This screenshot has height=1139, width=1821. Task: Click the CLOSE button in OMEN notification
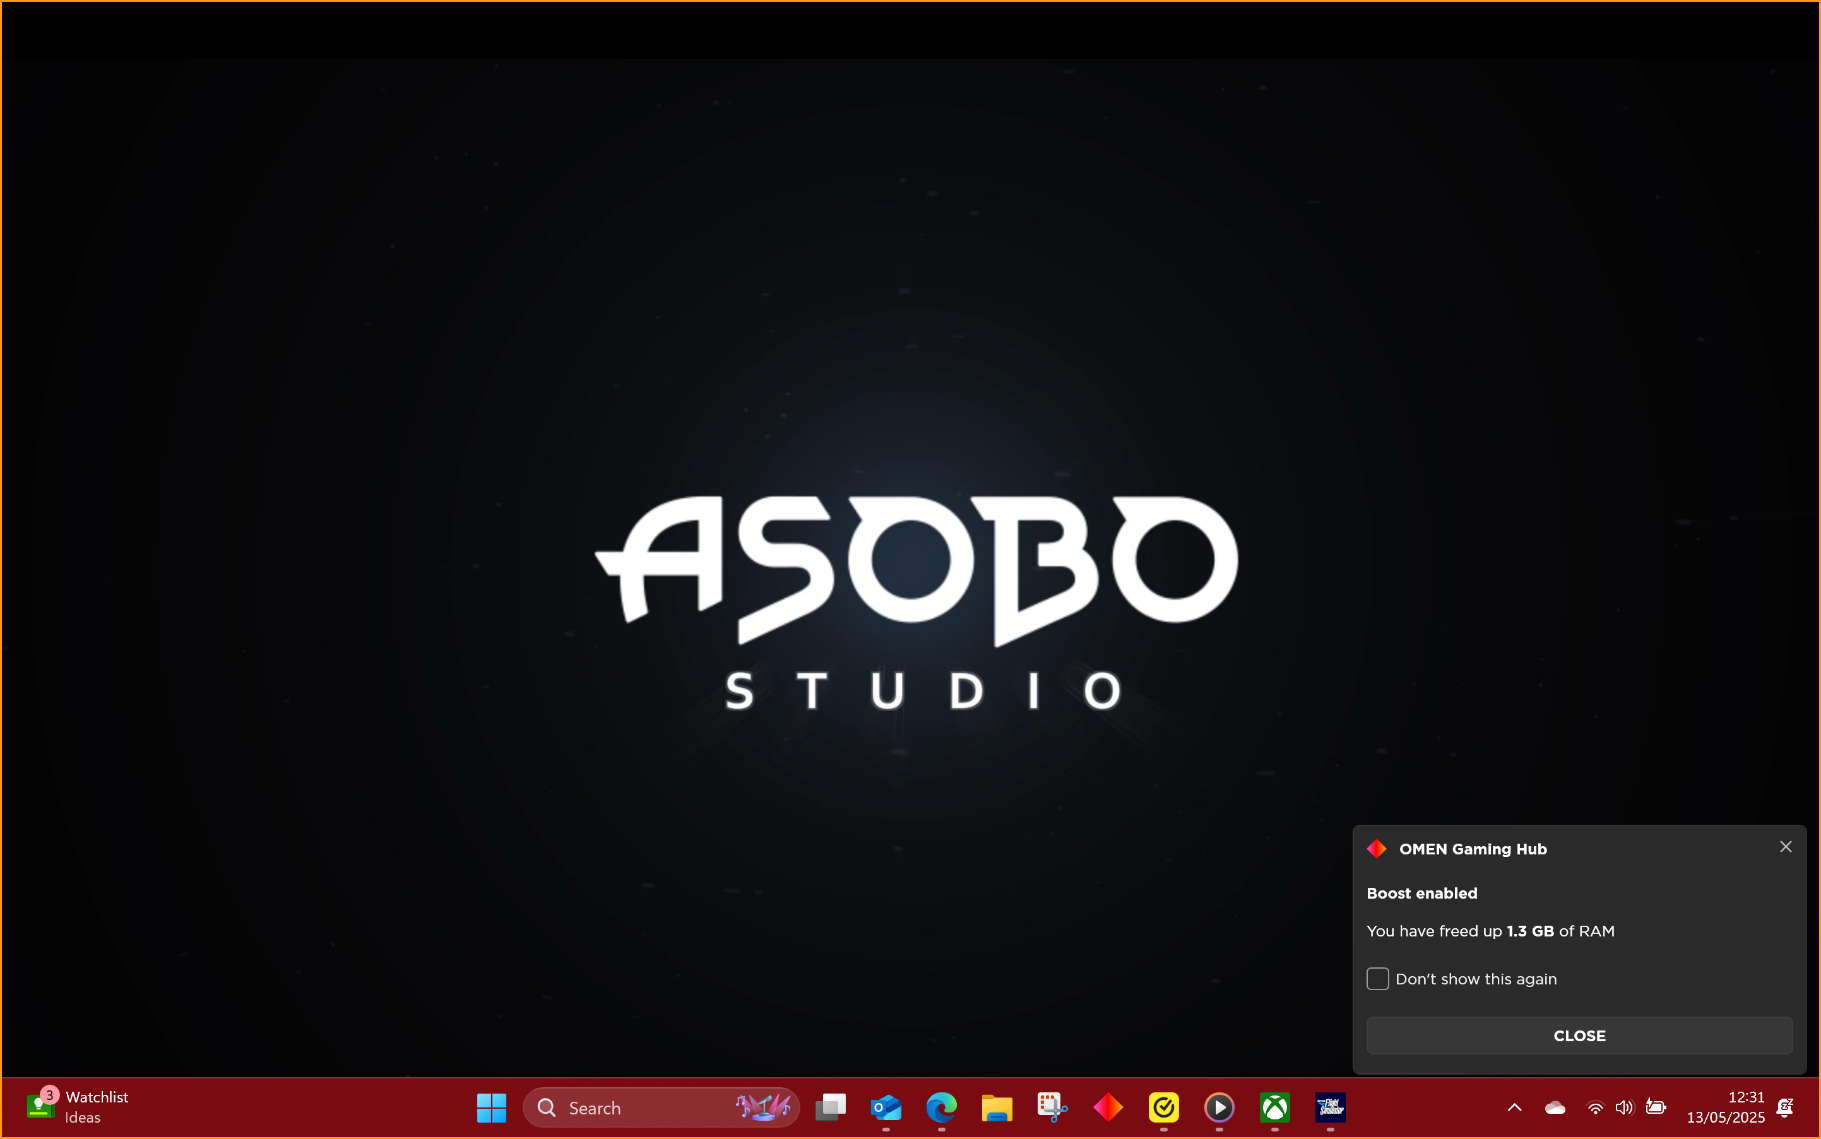pos(1579,1036)
